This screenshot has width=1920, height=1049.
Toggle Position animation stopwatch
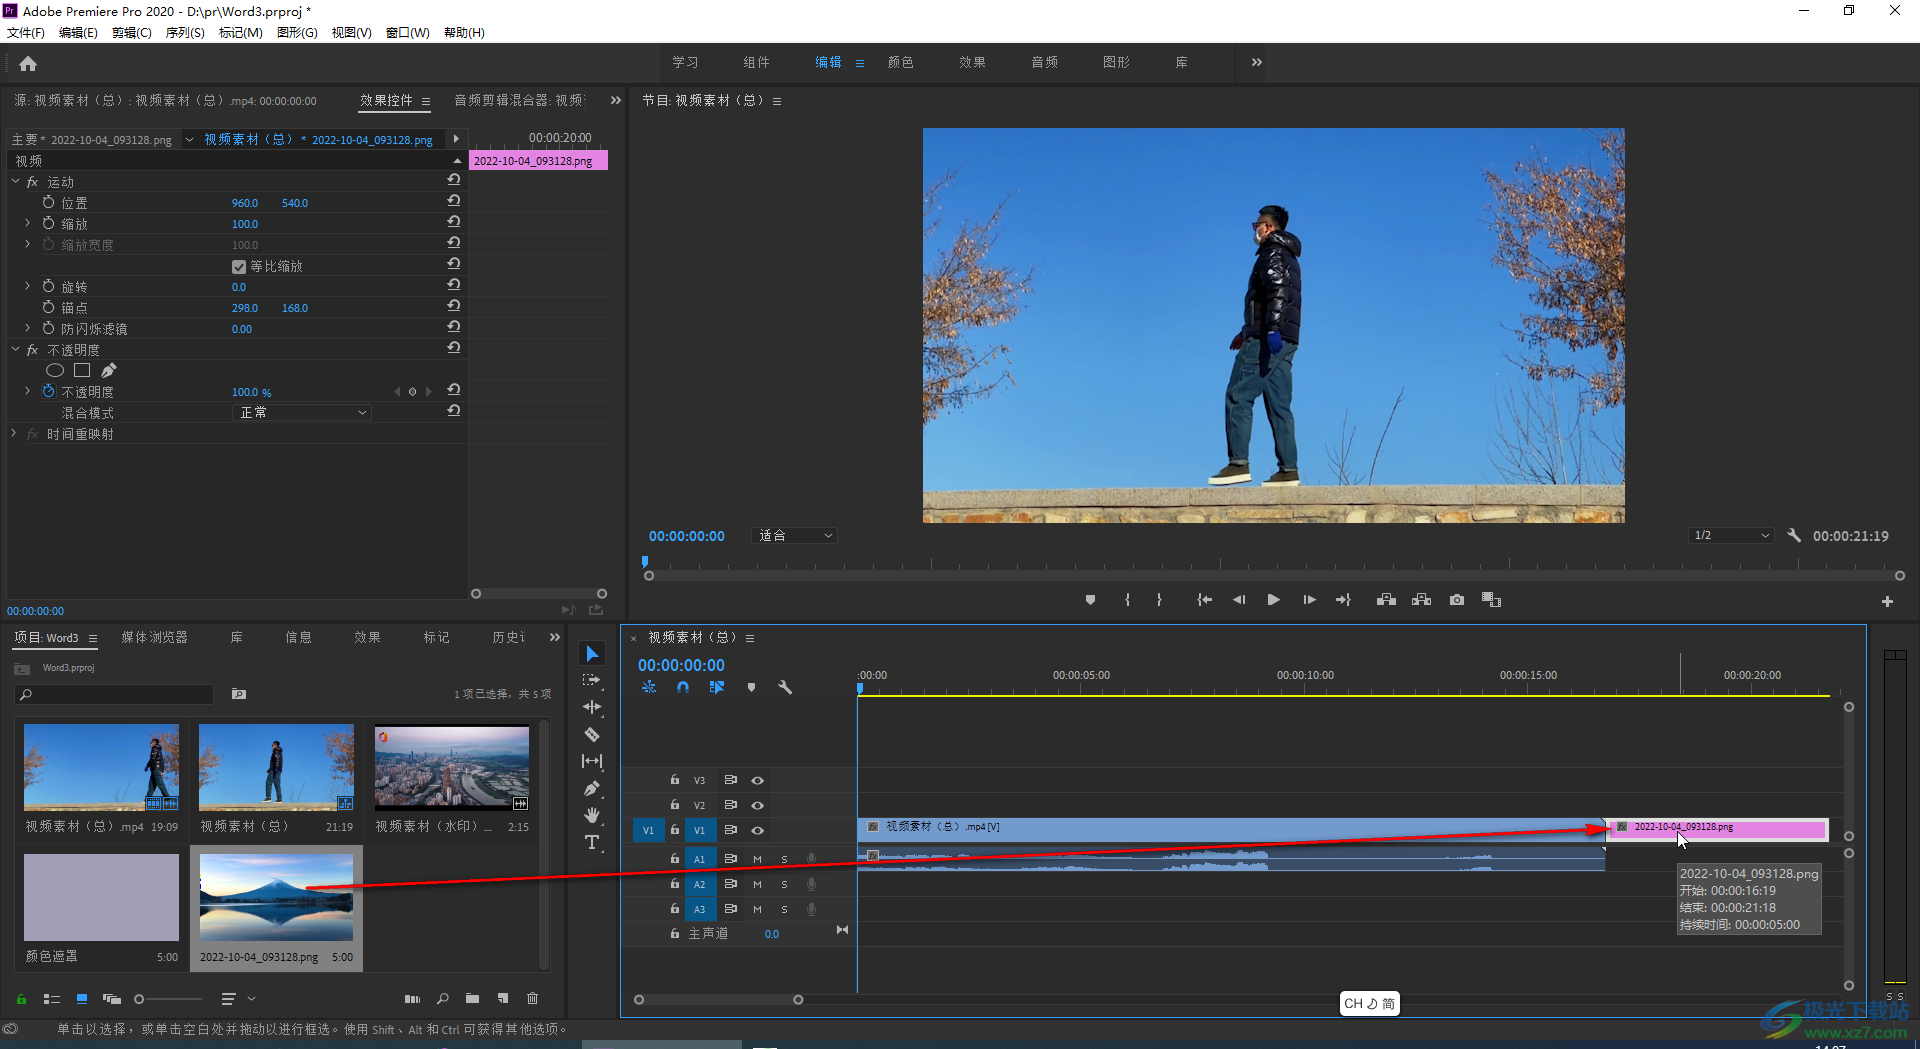[48, 202]
